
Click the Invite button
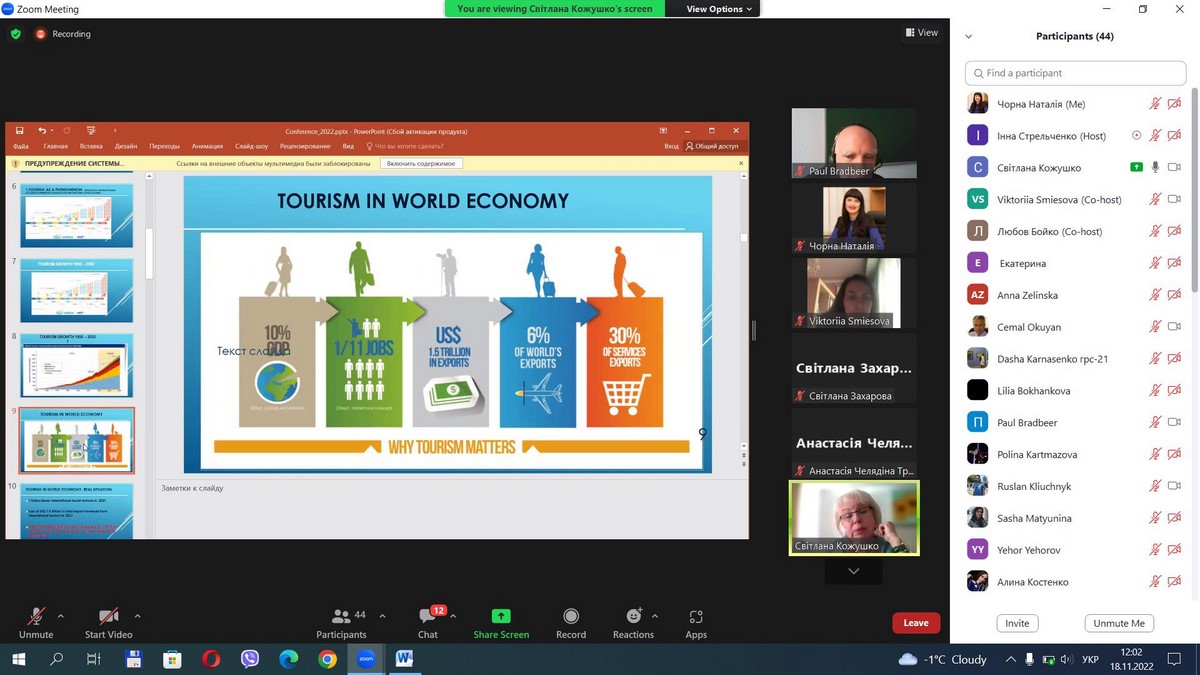1017,623
